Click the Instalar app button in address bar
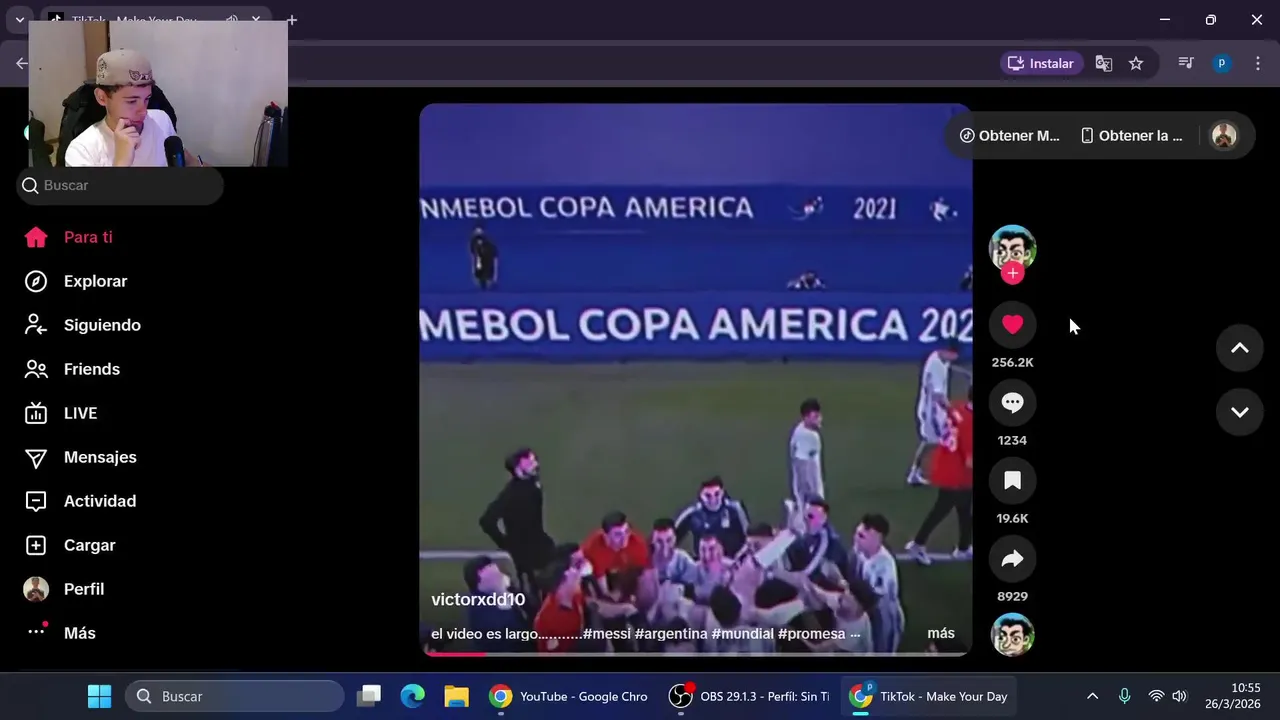1280x720 pixels. [x=1041, y=63]
